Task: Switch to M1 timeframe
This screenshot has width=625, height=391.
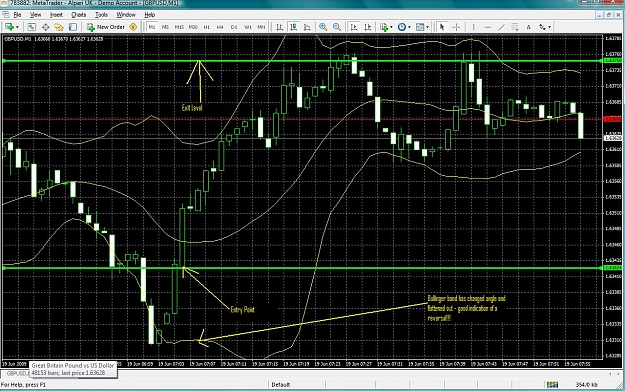Action: pos(152,27)
